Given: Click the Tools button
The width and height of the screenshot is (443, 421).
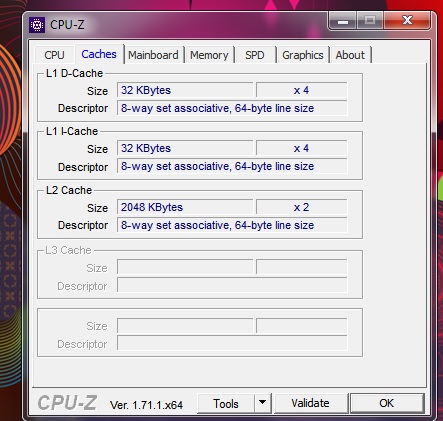Looking at the screenshot, I should (x=226, y=404).
